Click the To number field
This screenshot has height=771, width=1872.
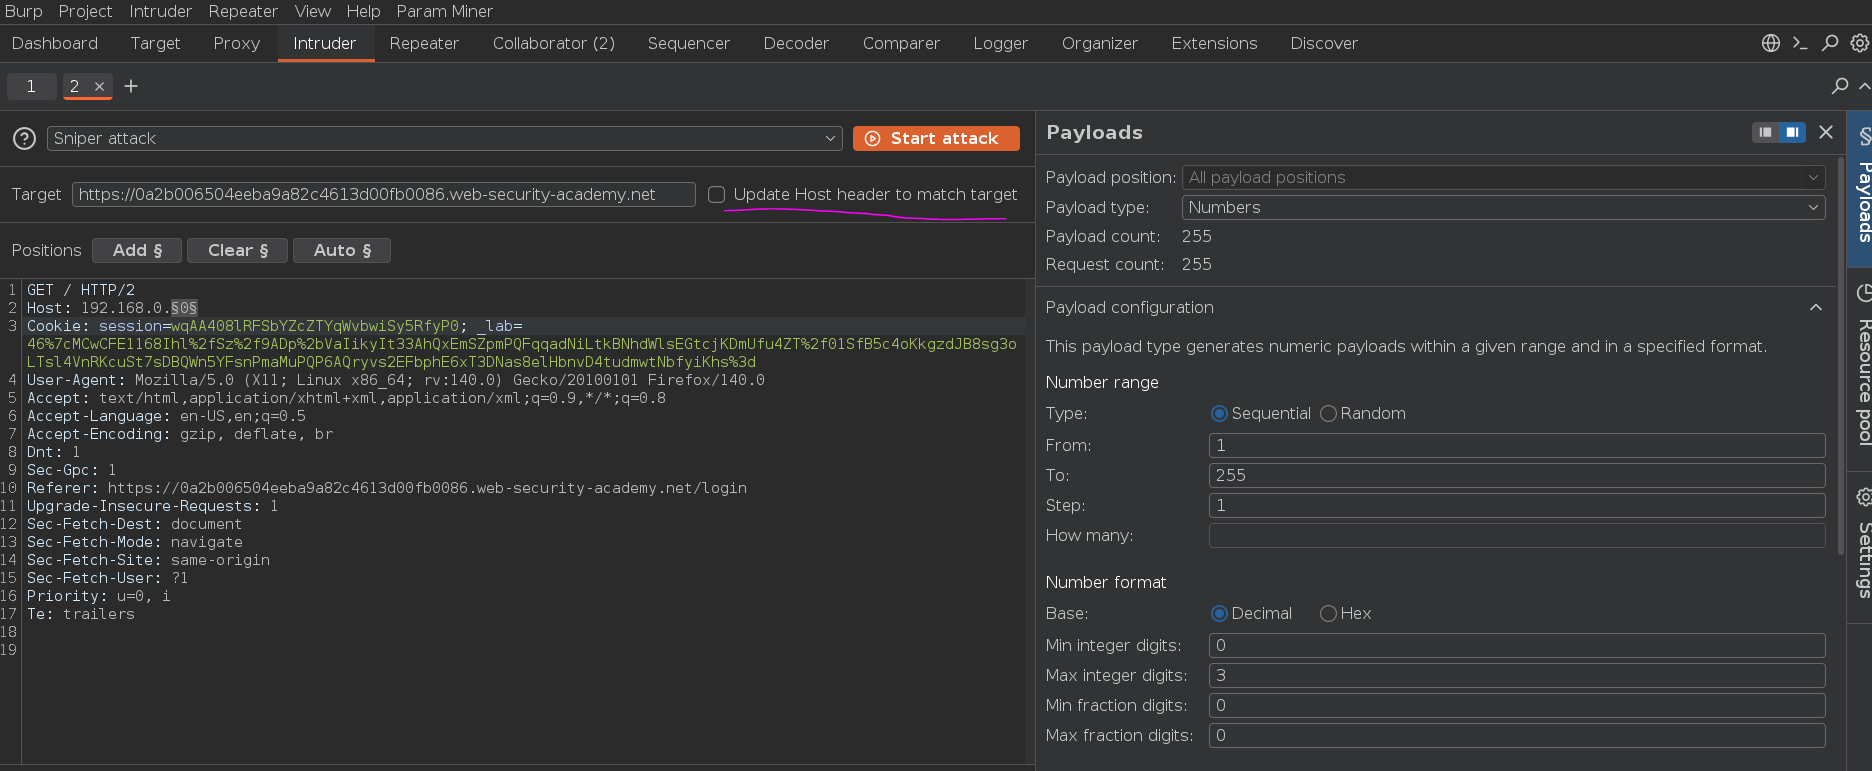pos(1517,475)
